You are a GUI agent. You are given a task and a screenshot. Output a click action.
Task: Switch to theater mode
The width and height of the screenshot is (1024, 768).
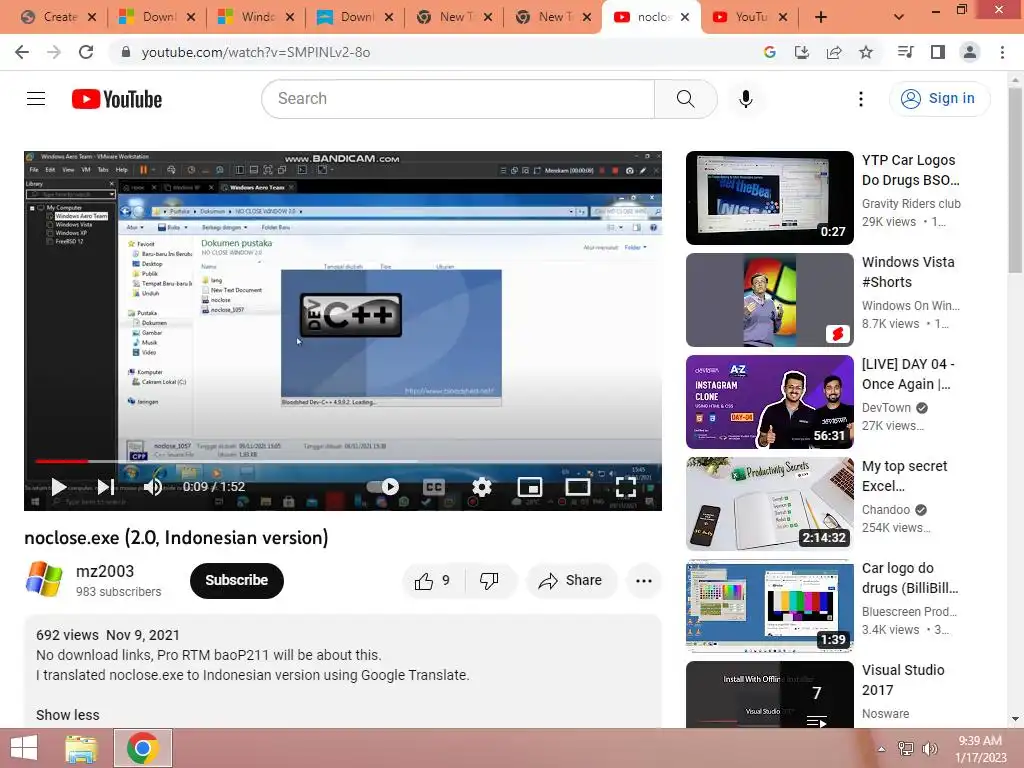[x=577, y=487]
